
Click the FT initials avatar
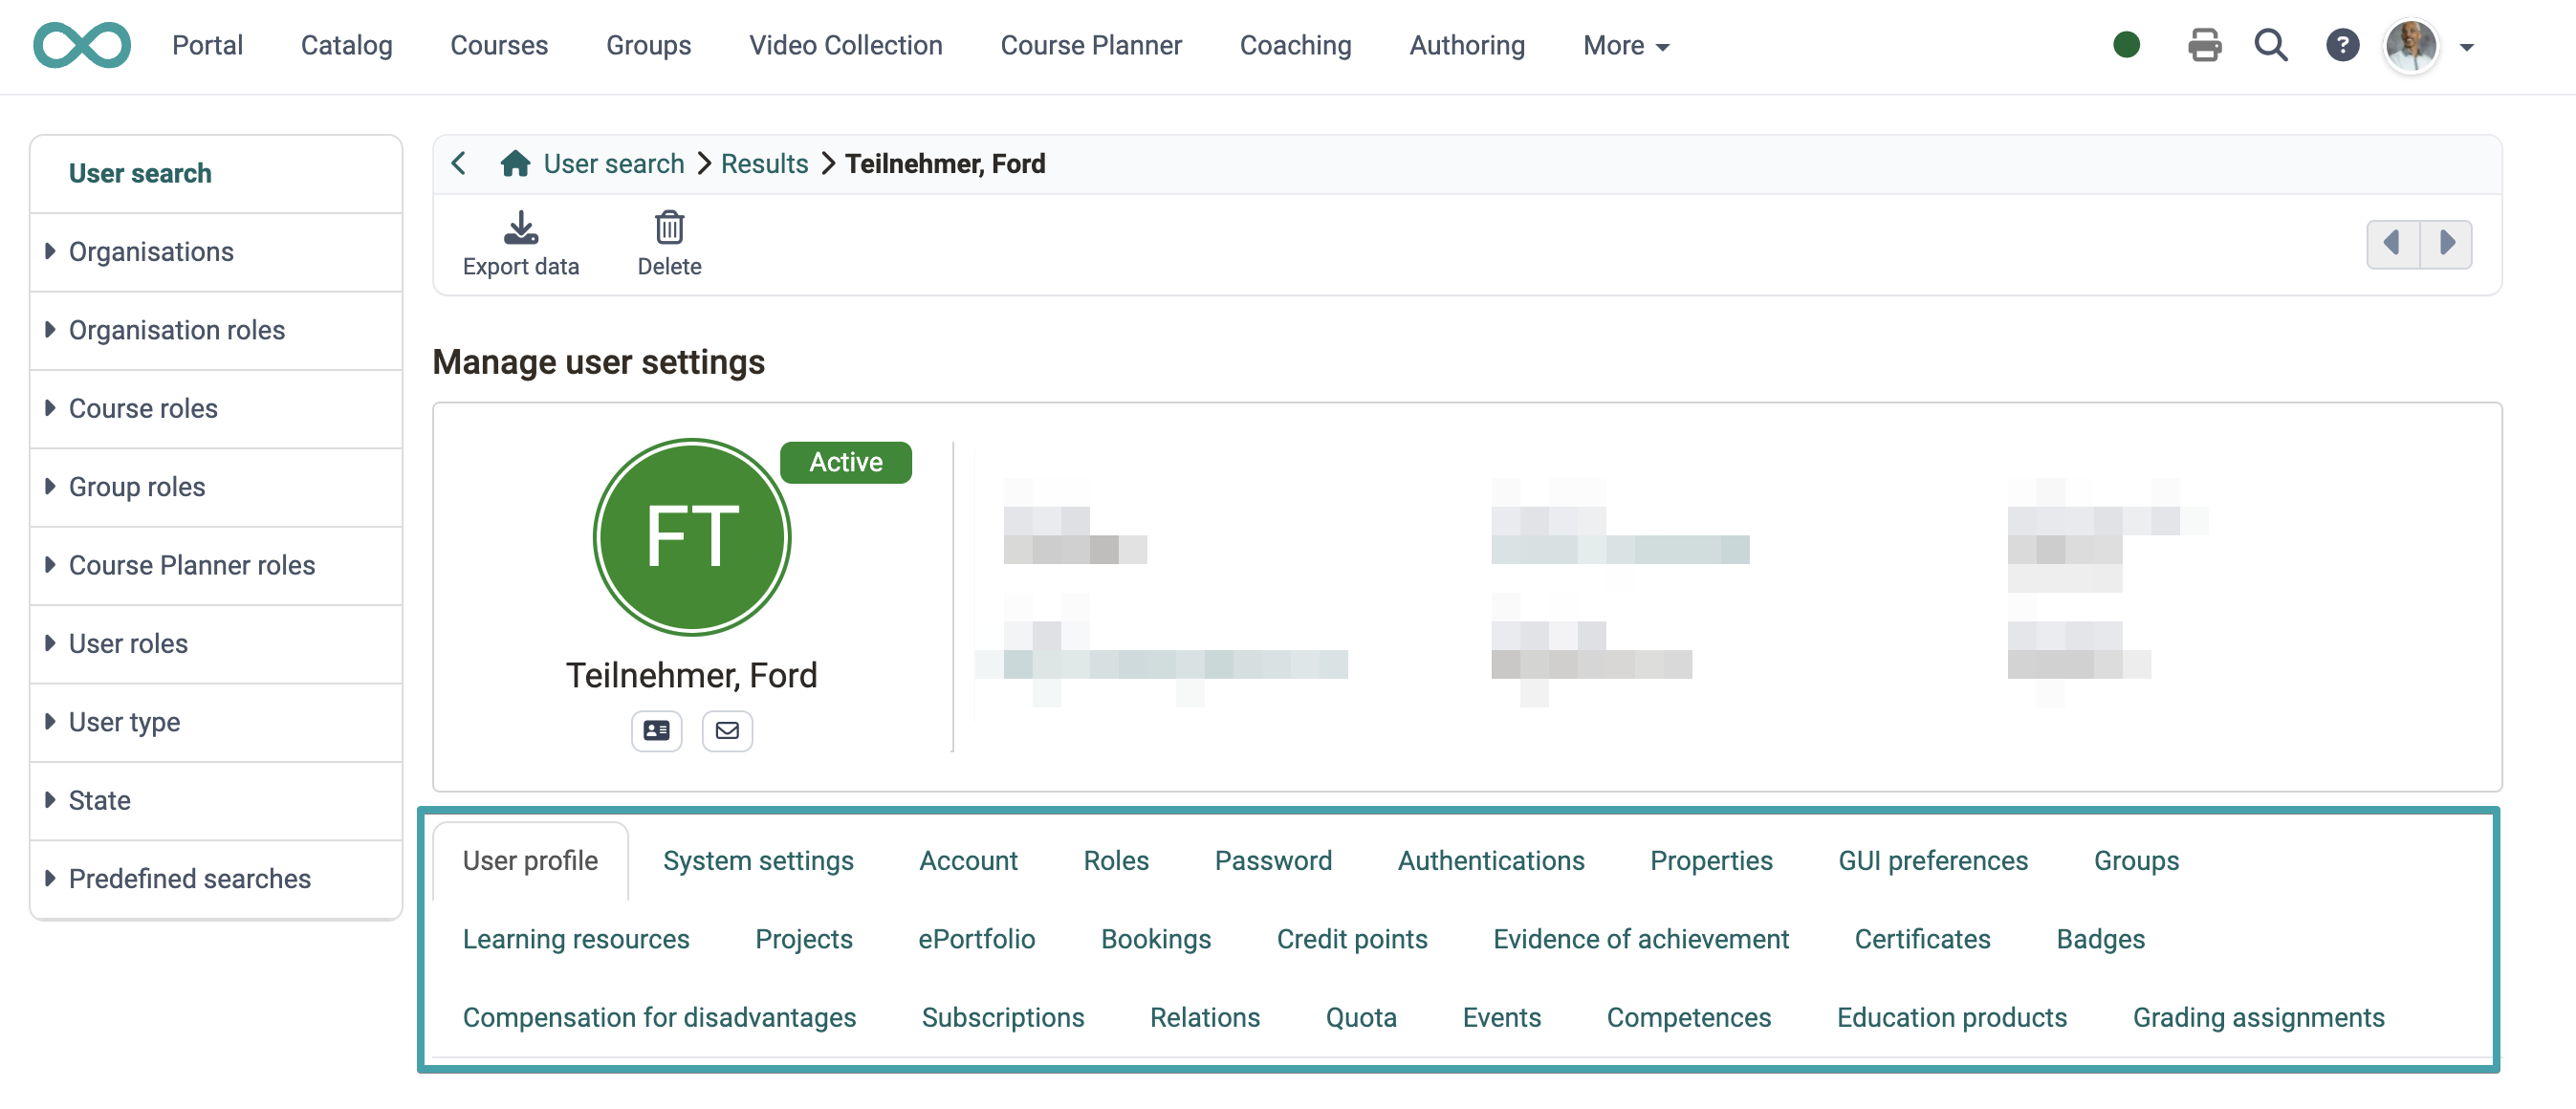tap(692, 537)
